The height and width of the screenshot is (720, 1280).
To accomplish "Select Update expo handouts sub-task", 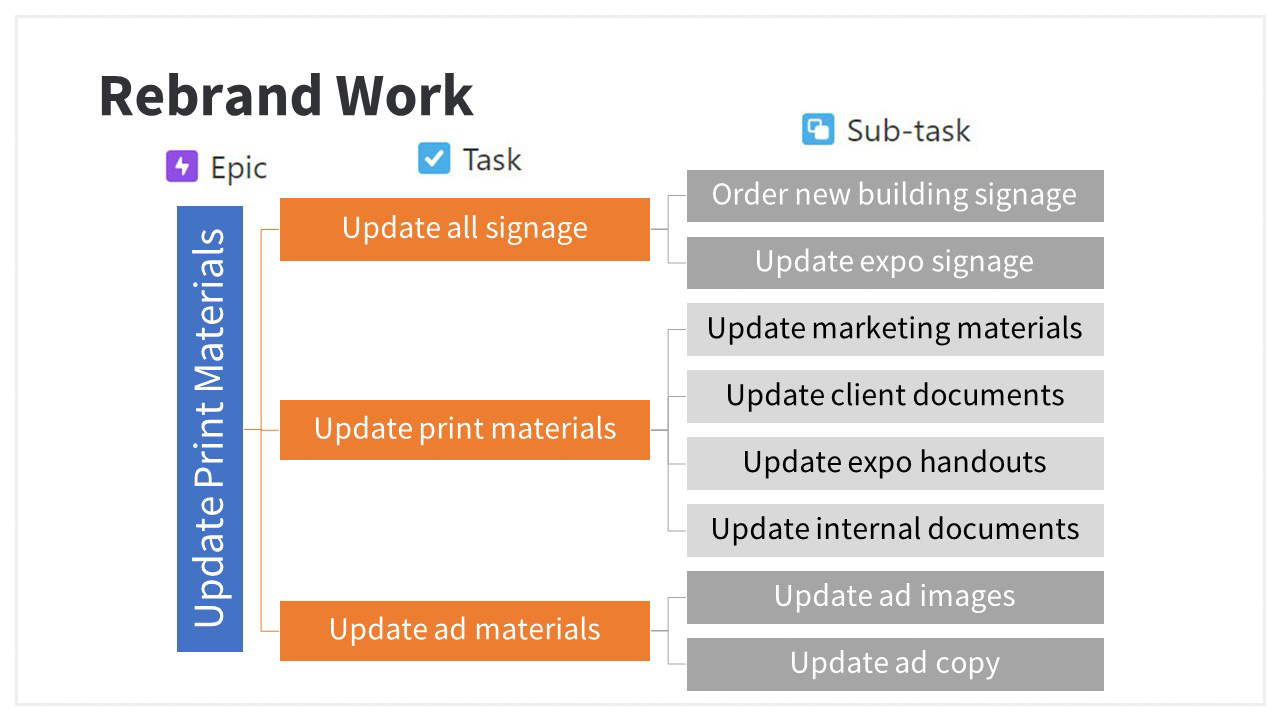I will click(895, 463).
